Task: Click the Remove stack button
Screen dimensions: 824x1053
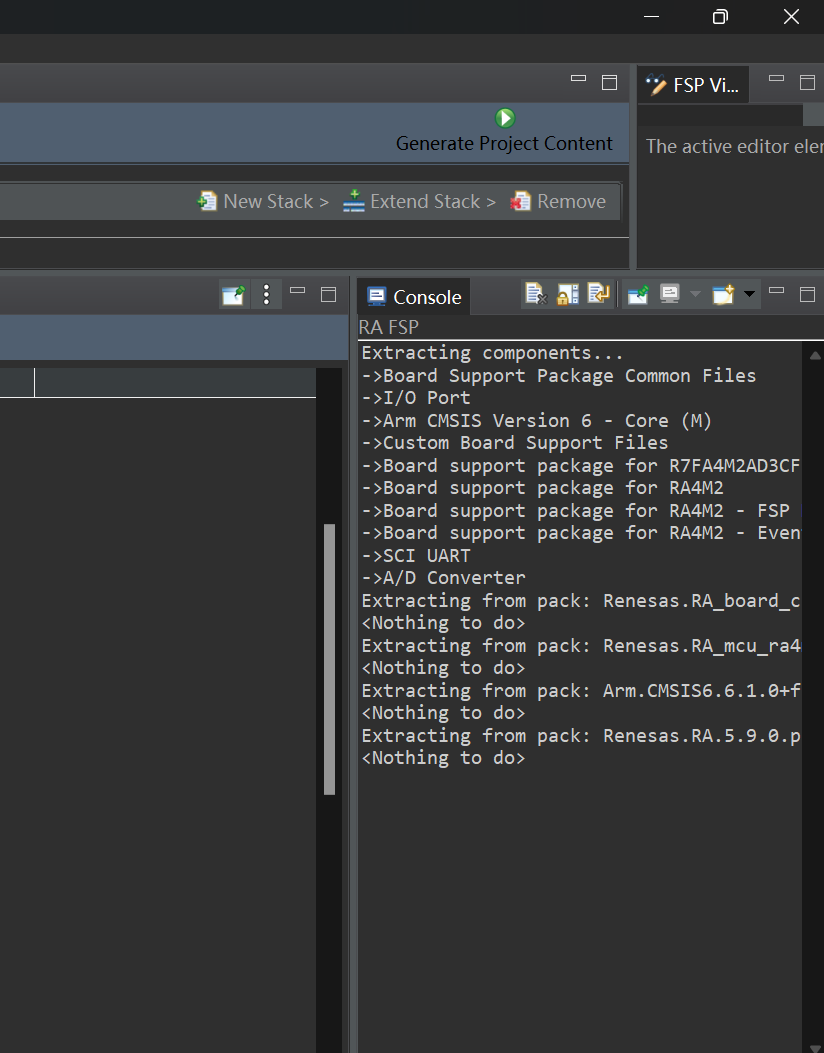Action: (x=558, y=201)
